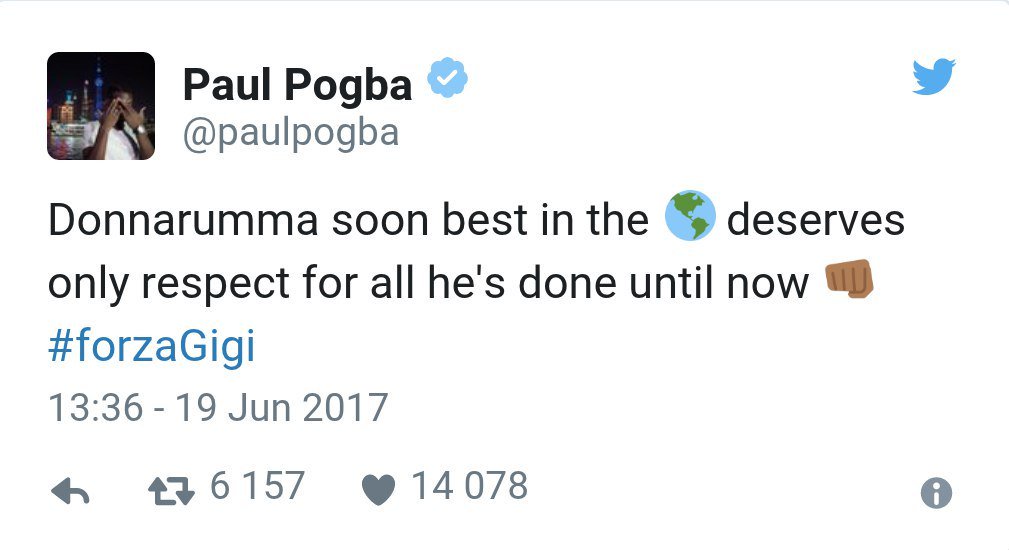Like the tweet with the heart icon
Screen dimensions: 1009x550
[378, 489]
